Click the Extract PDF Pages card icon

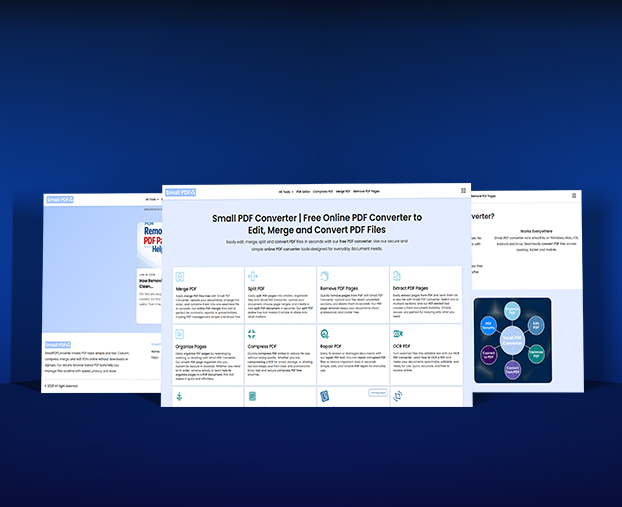coord(397,276)
